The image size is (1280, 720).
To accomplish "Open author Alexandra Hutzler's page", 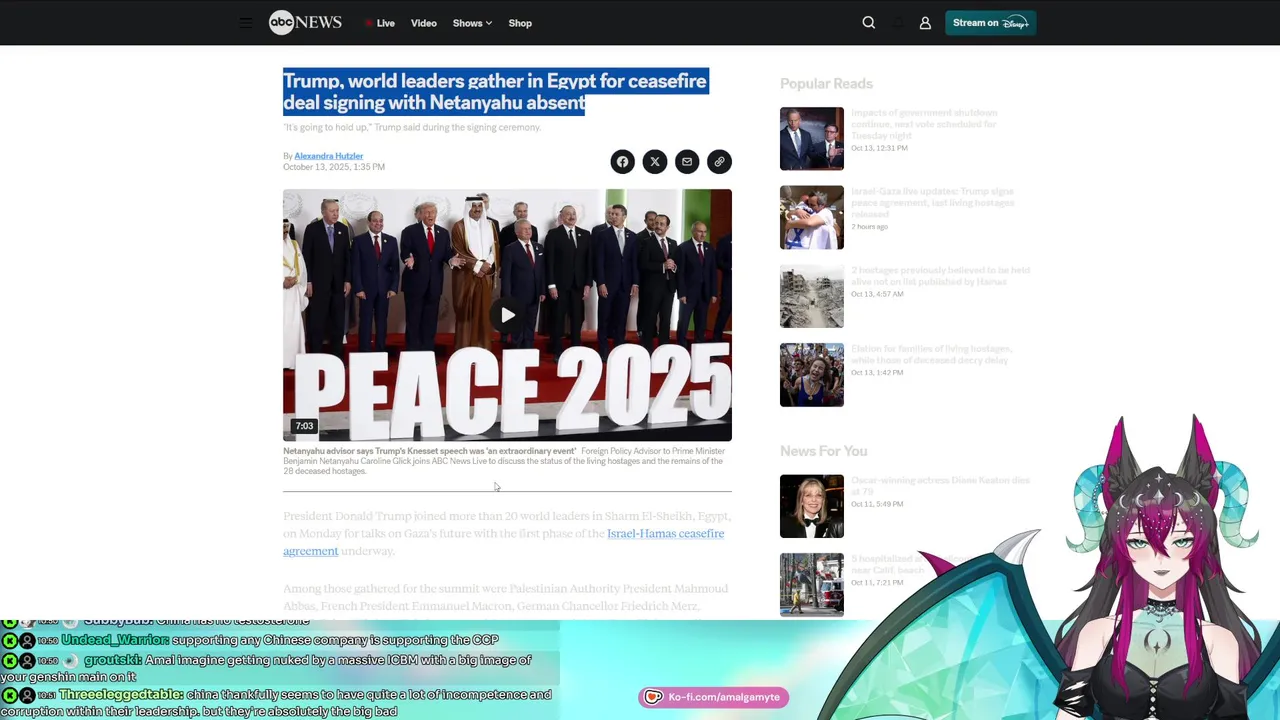I will [x=329, y=156].
